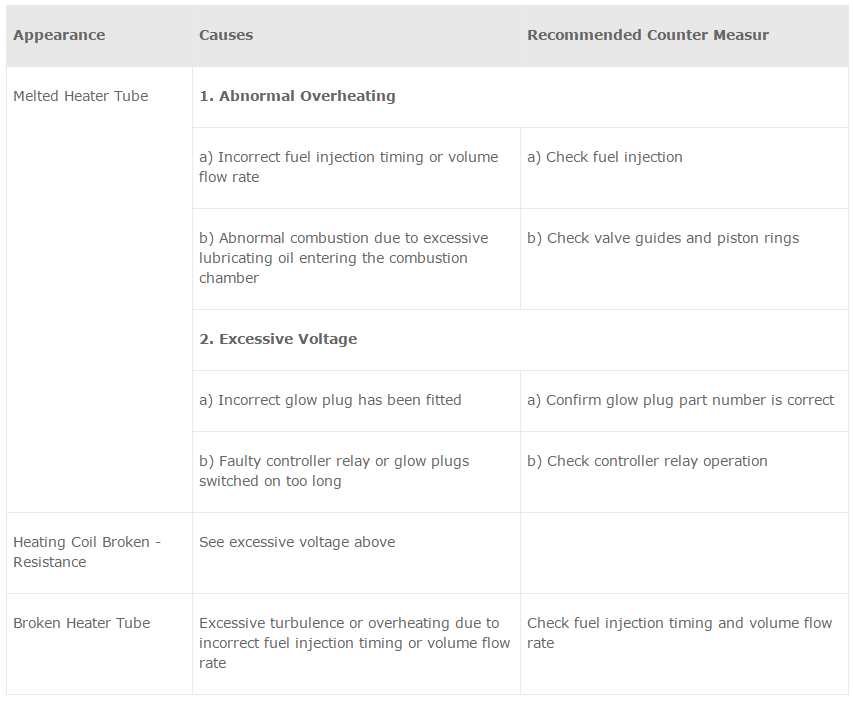Select the Broken Heater Tube cell
853x701 pixels.
81,623
